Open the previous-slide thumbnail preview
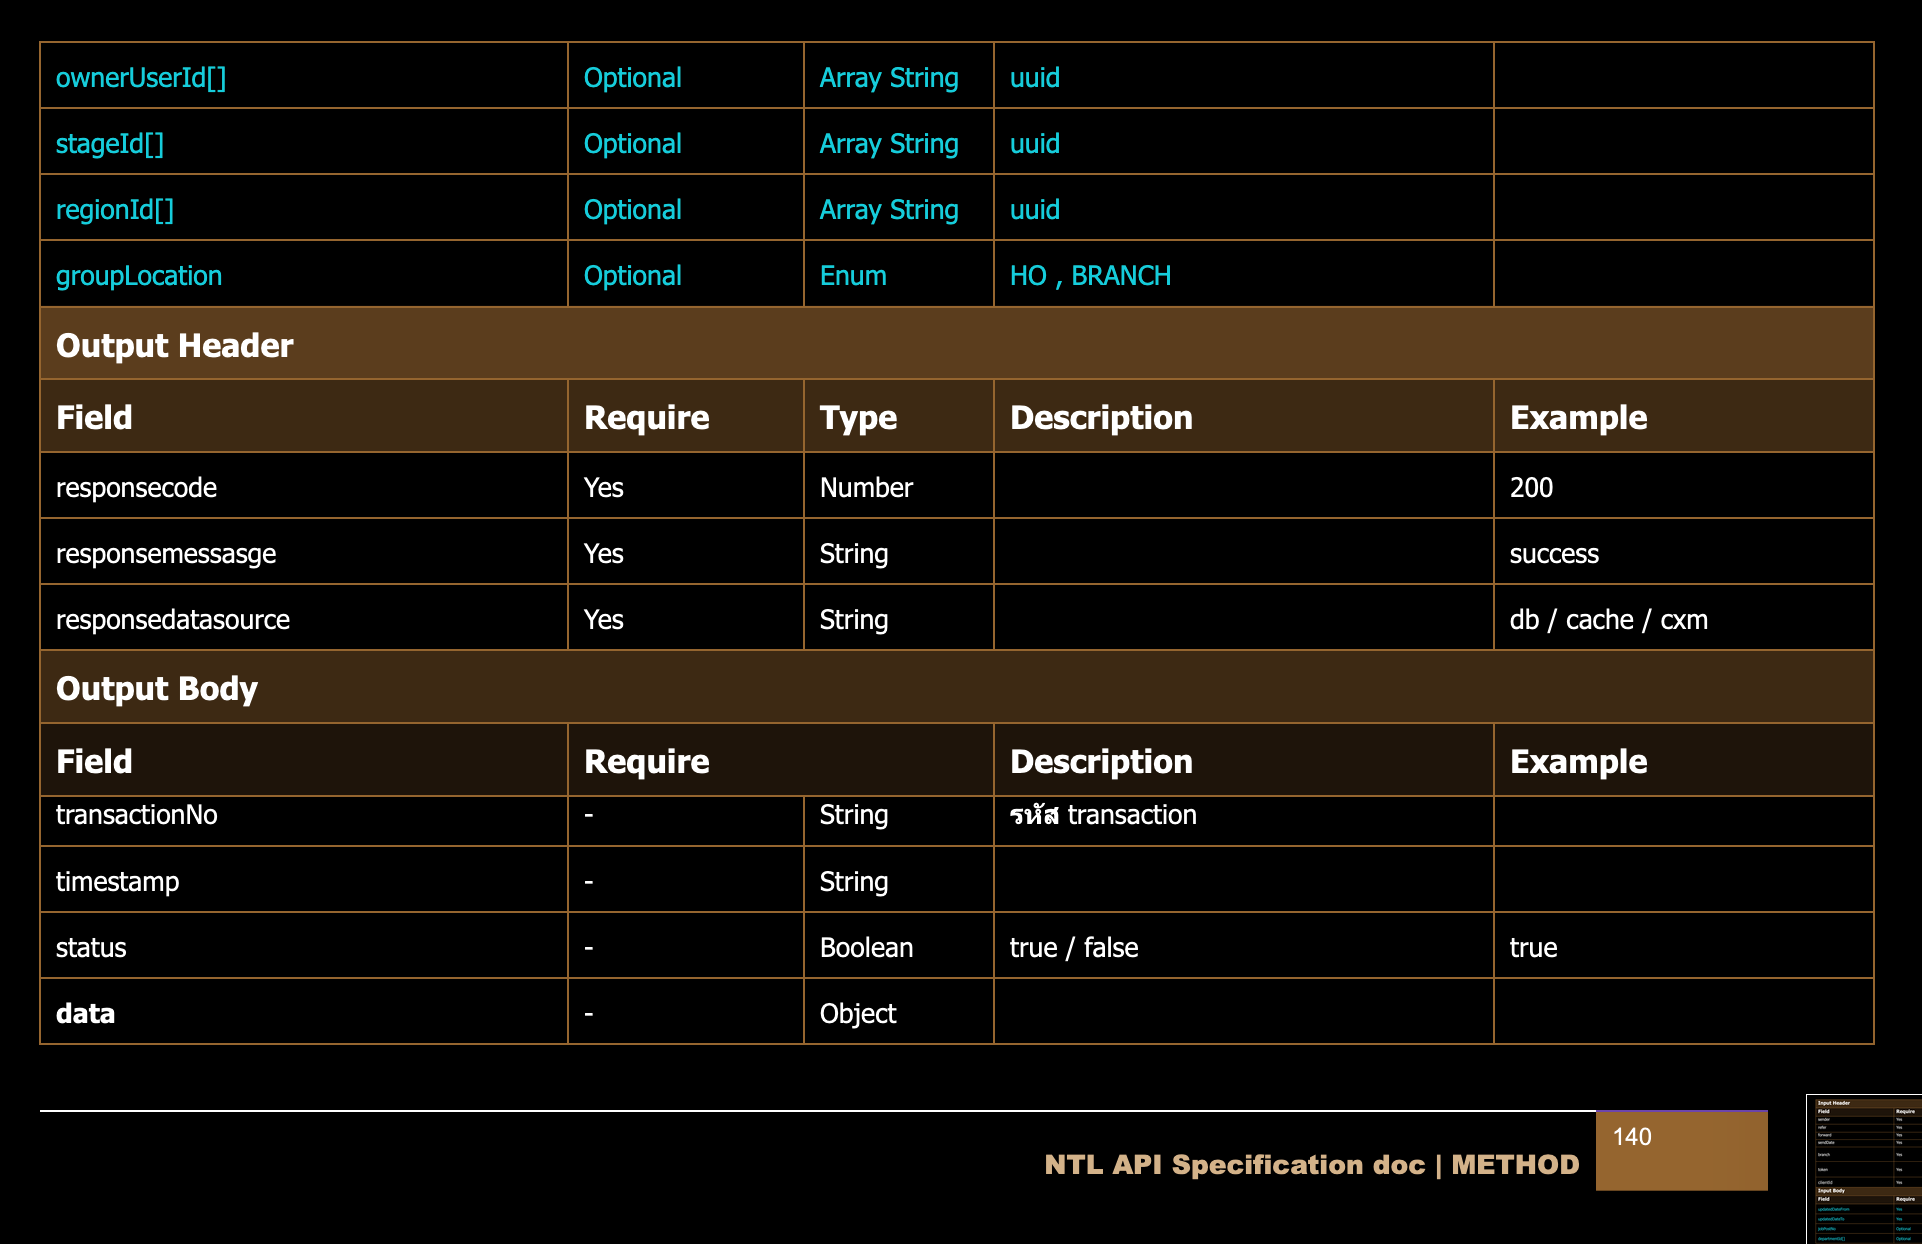This screenshot has height=1244, width=1922. pyautogui.click(x=1864, y=1168)
